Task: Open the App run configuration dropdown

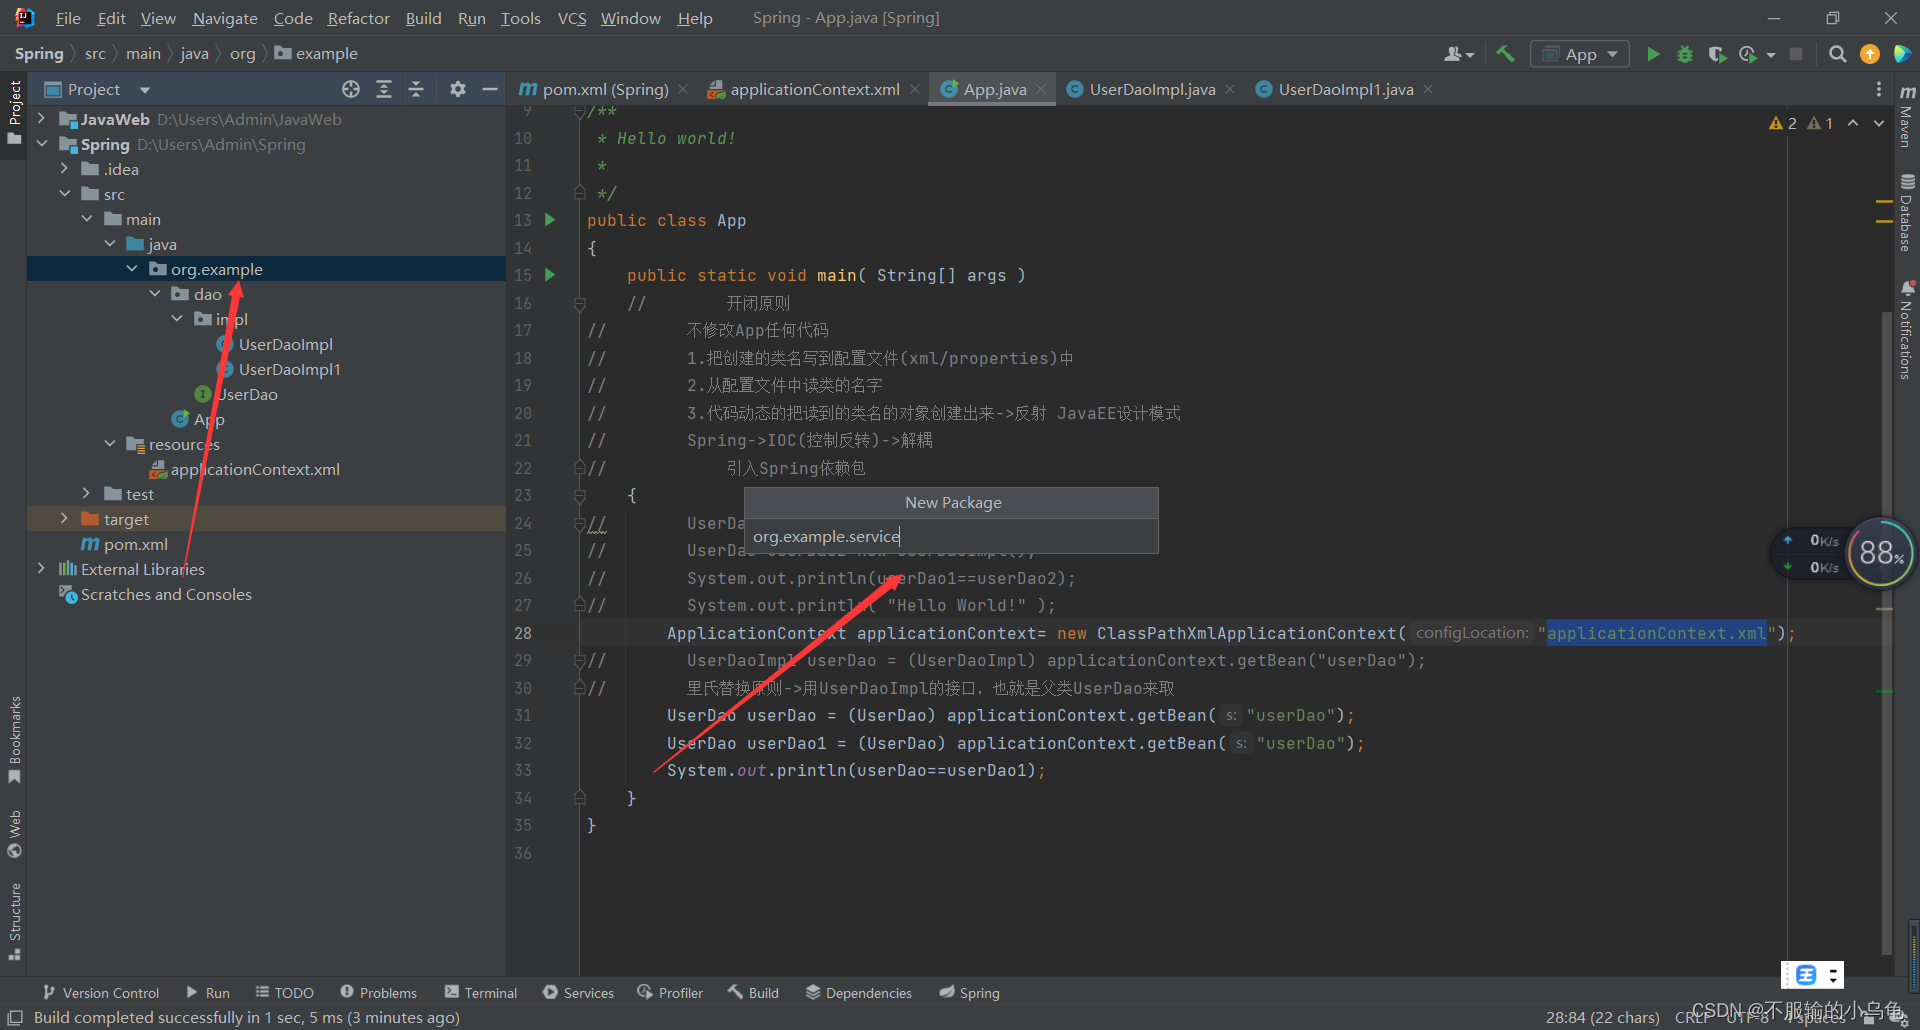Action: 1580,54
